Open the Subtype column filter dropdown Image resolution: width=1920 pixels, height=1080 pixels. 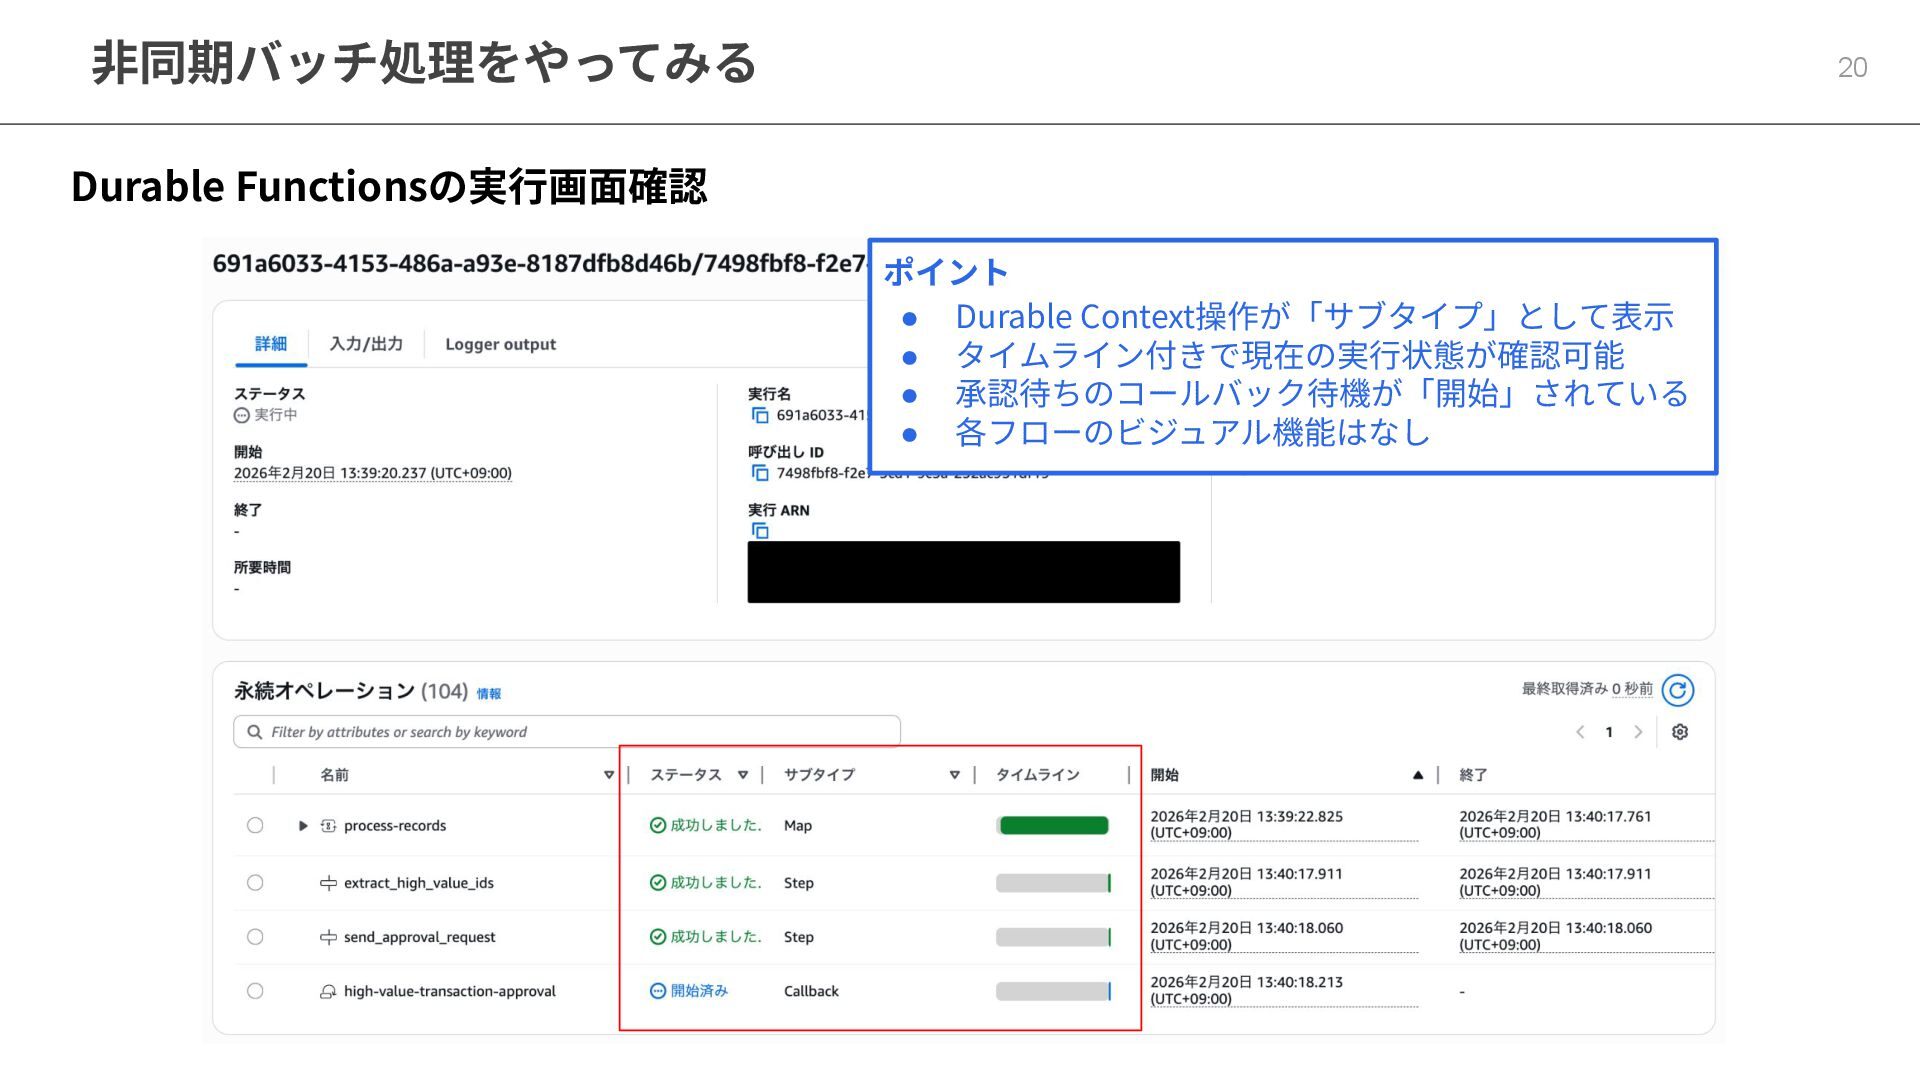pos(954,775)
